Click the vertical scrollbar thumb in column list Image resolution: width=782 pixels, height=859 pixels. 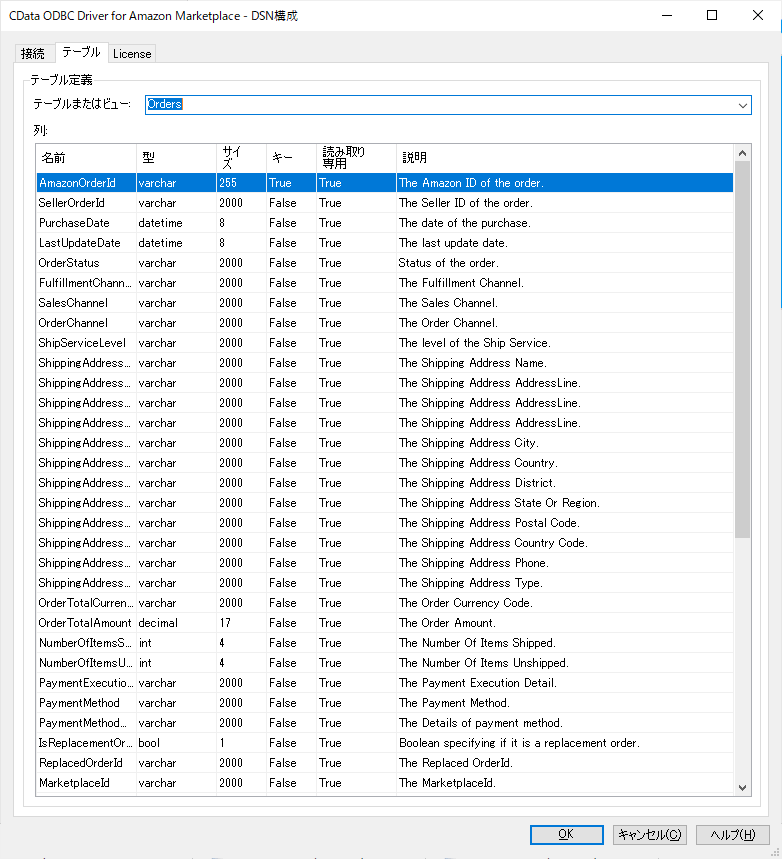tap(743, 350)
